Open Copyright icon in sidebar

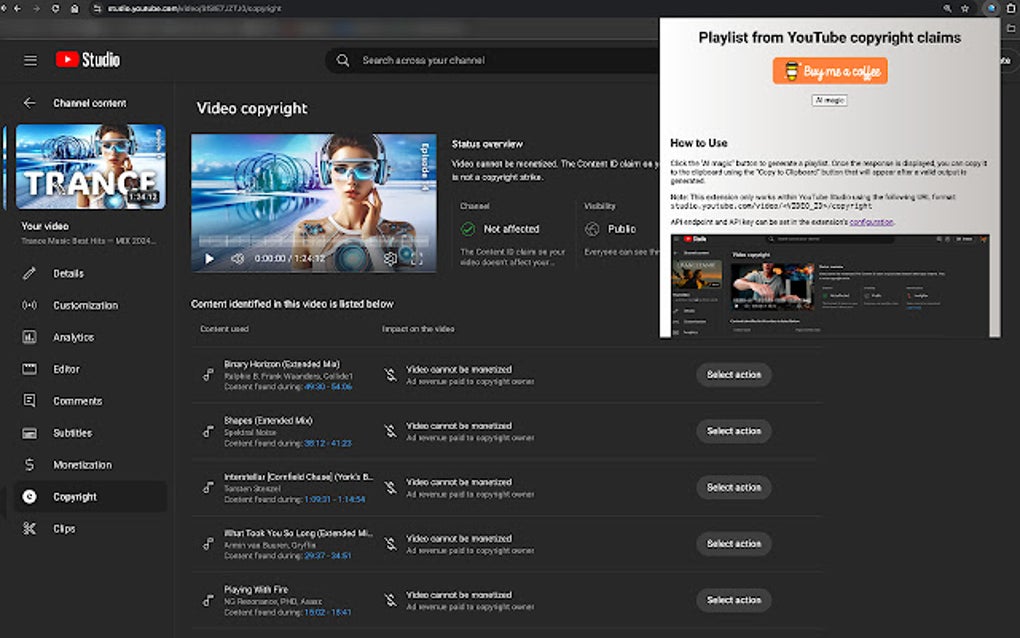point(29,497)
